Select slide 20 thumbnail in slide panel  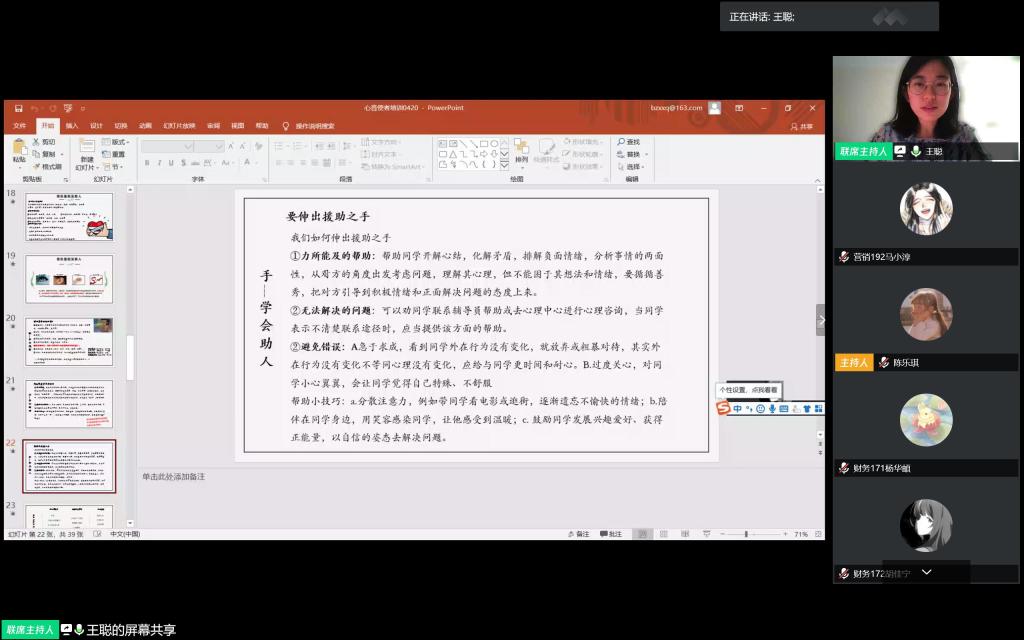[x=69, y=341]
